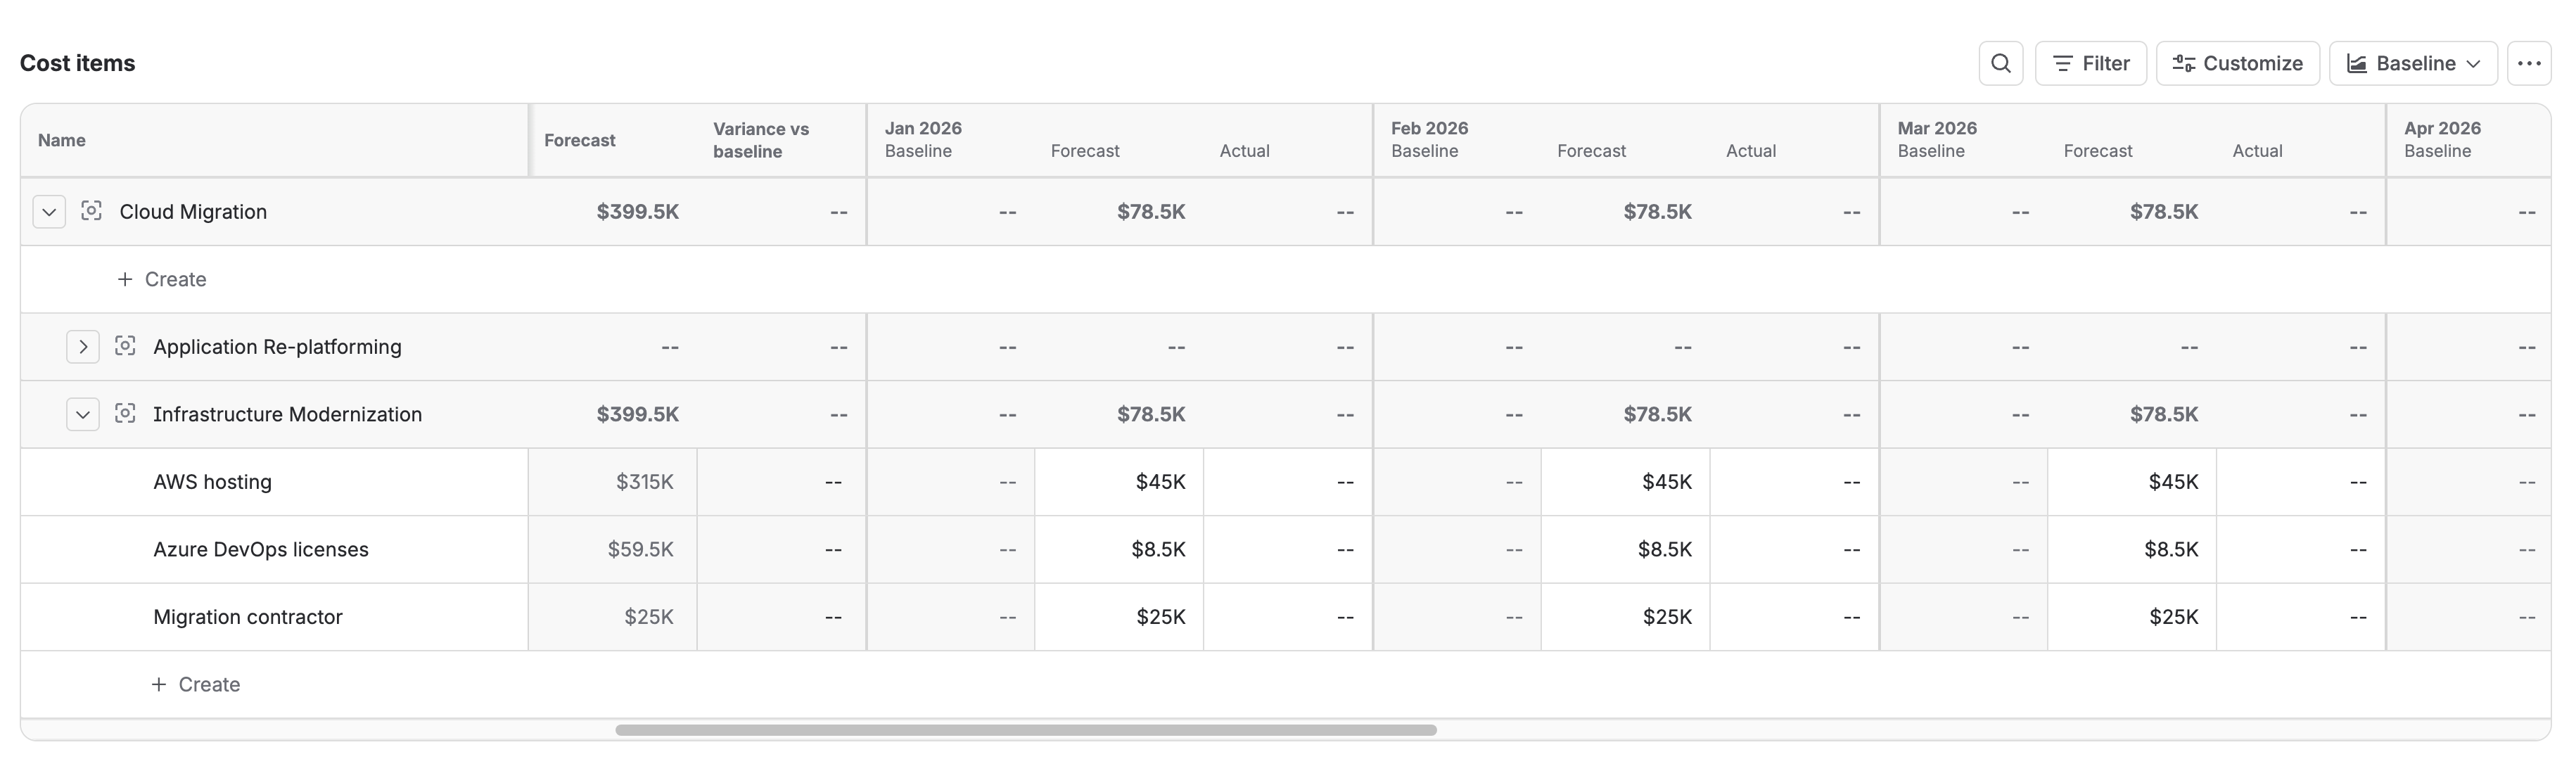The image size is (2576, 778).
Task: Open the Baseline dropdown
Action: coord(2412,63)
